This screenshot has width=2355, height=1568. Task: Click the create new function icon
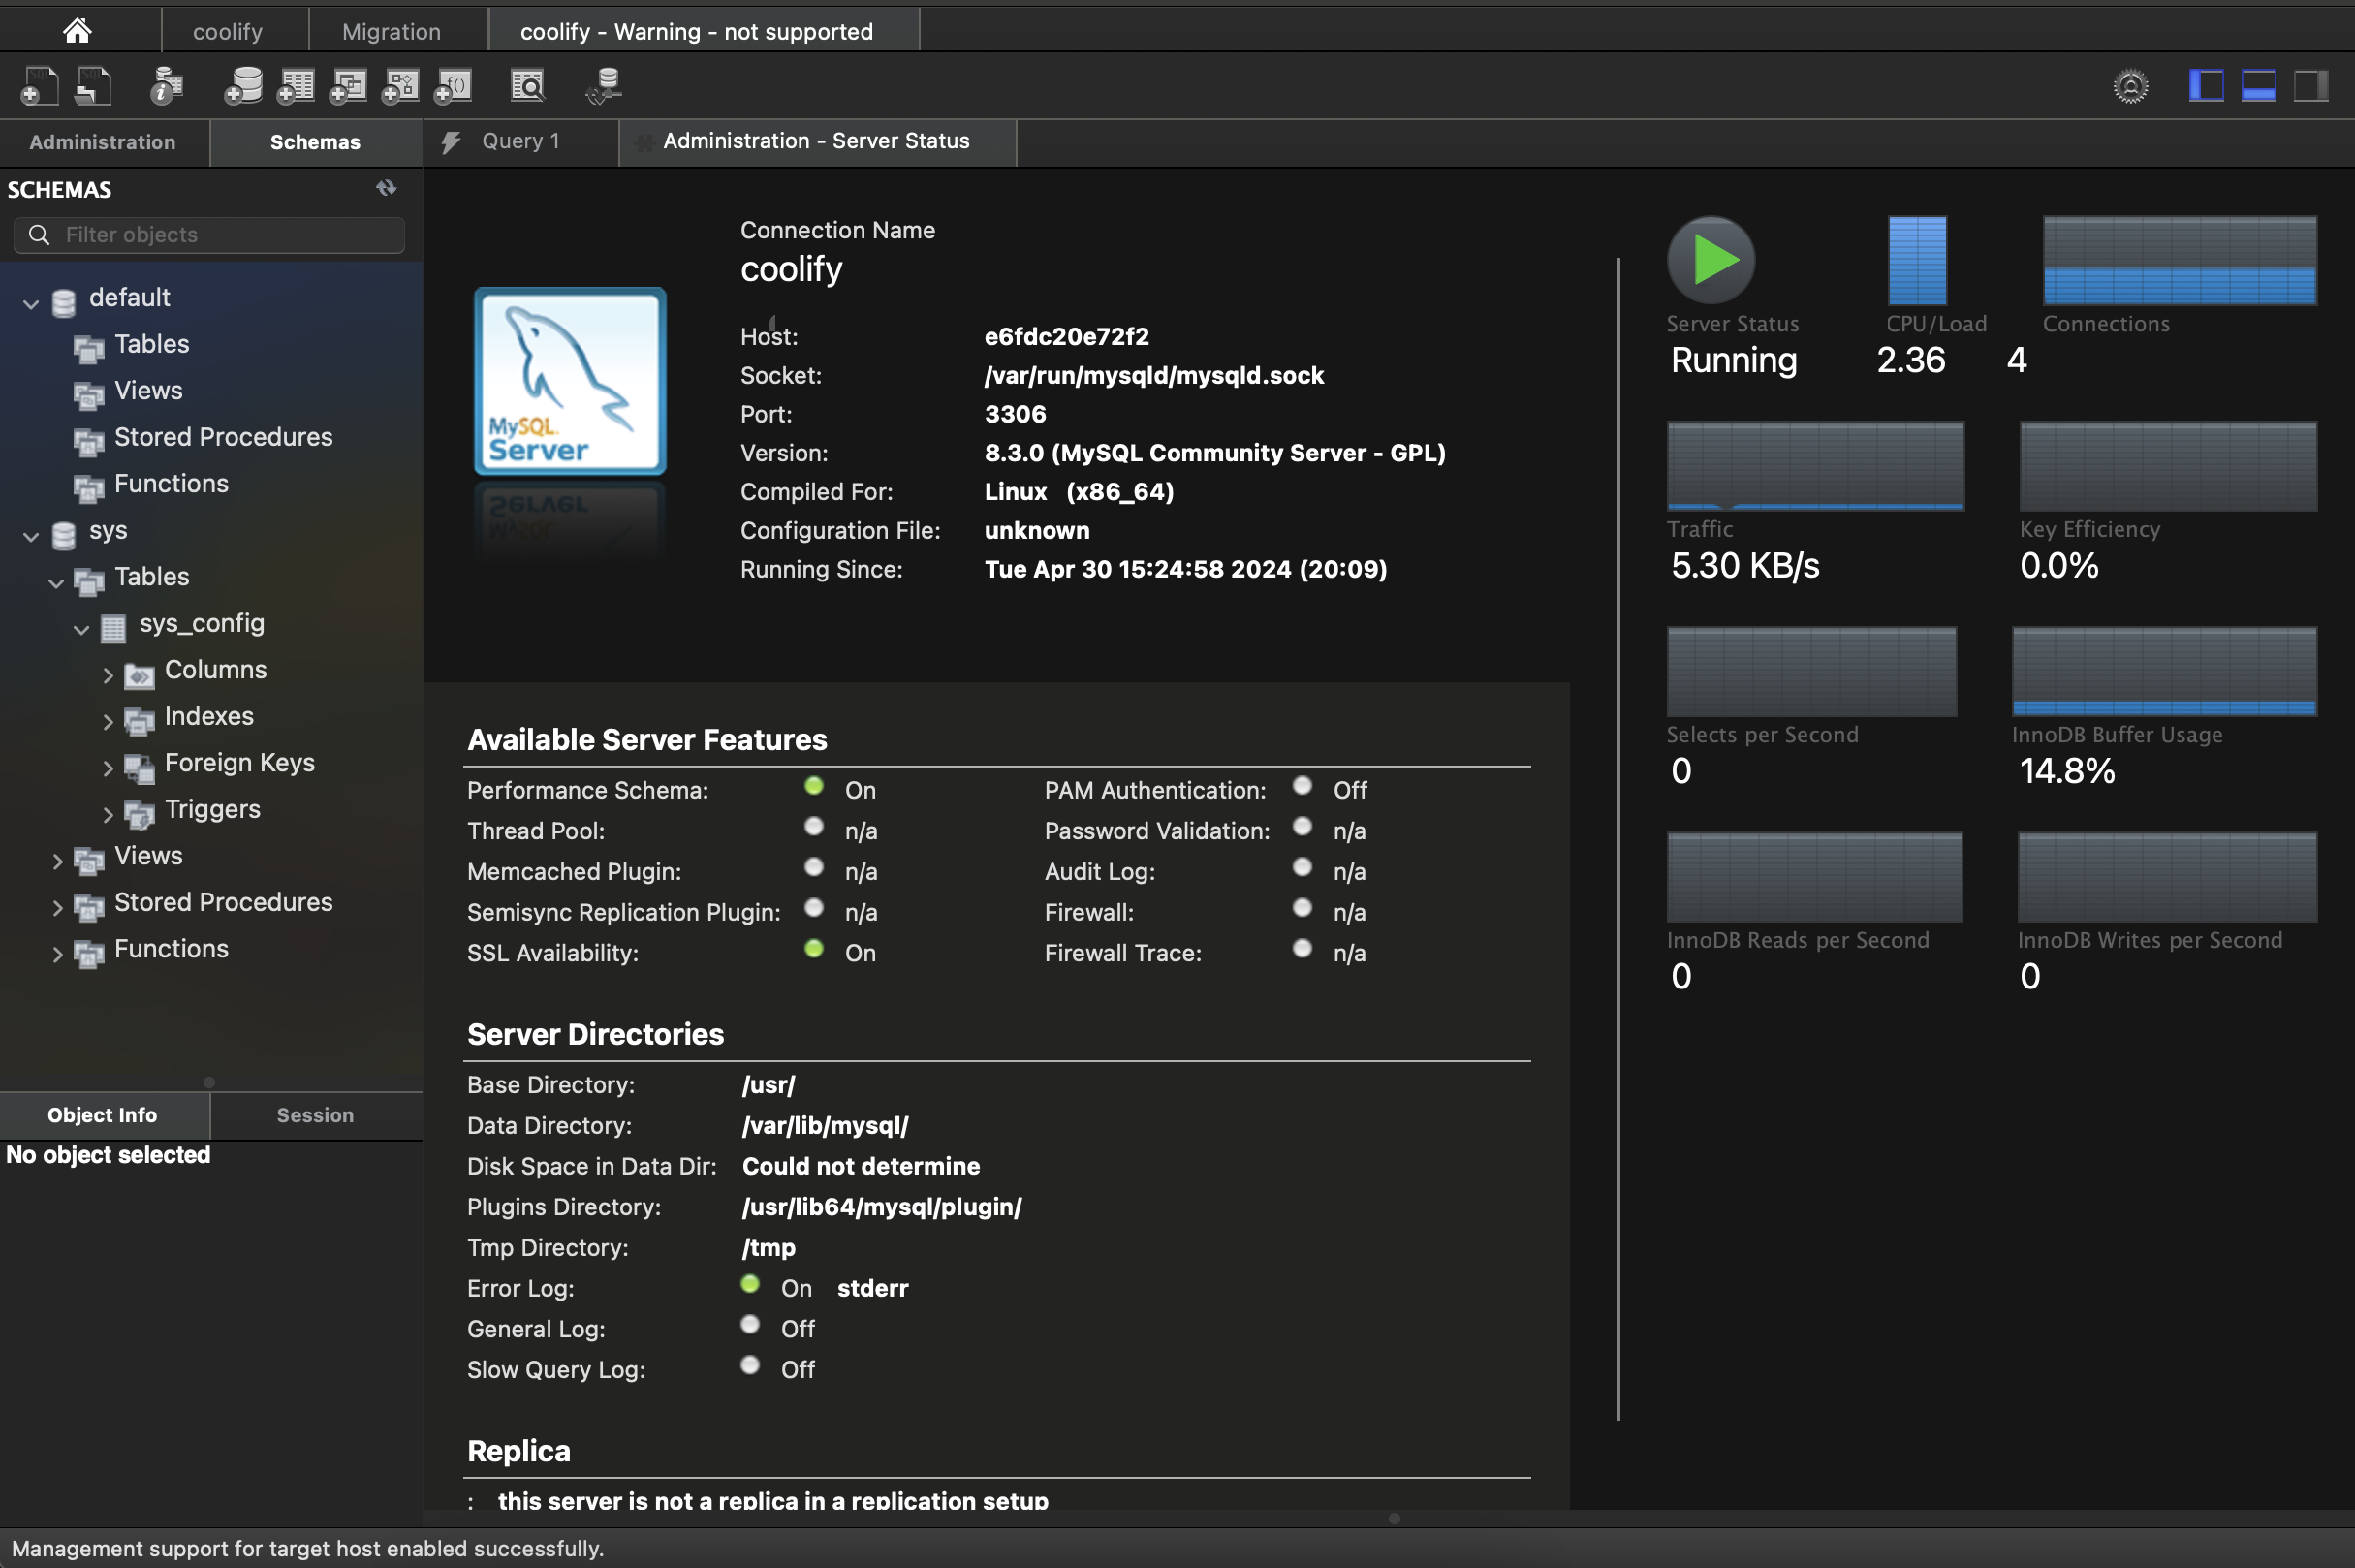(x=453, y=86)
